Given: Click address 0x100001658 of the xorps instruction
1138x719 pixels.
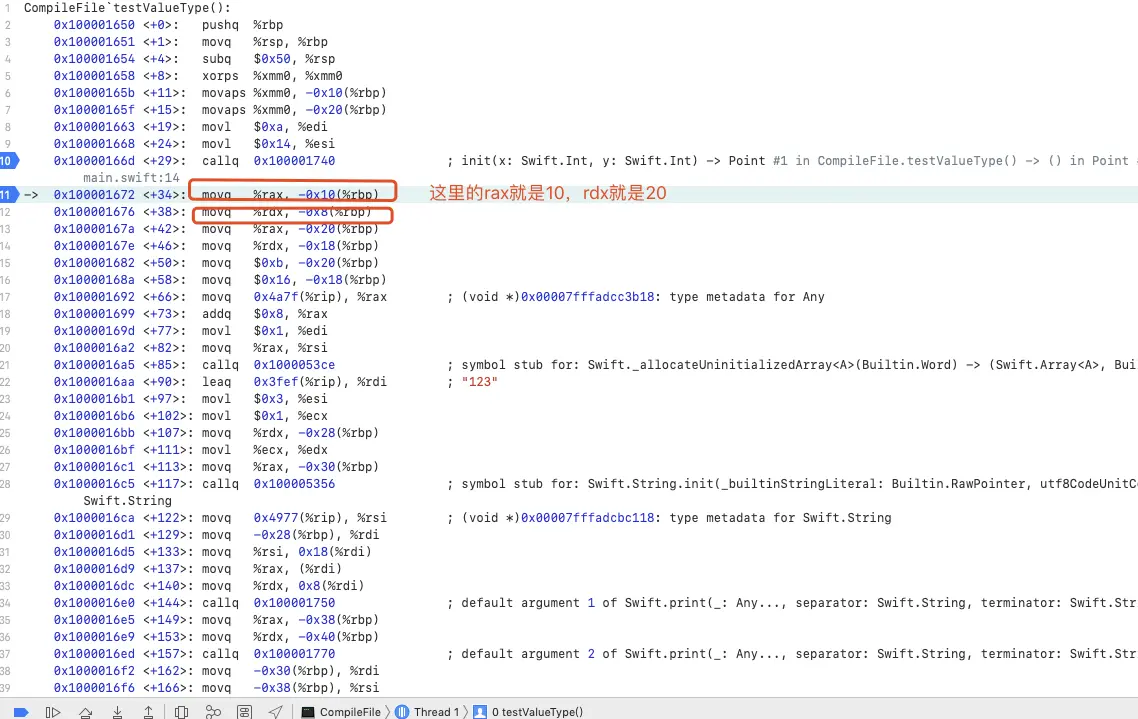Looking at the screenshot, I should click(x=94, y=75).
